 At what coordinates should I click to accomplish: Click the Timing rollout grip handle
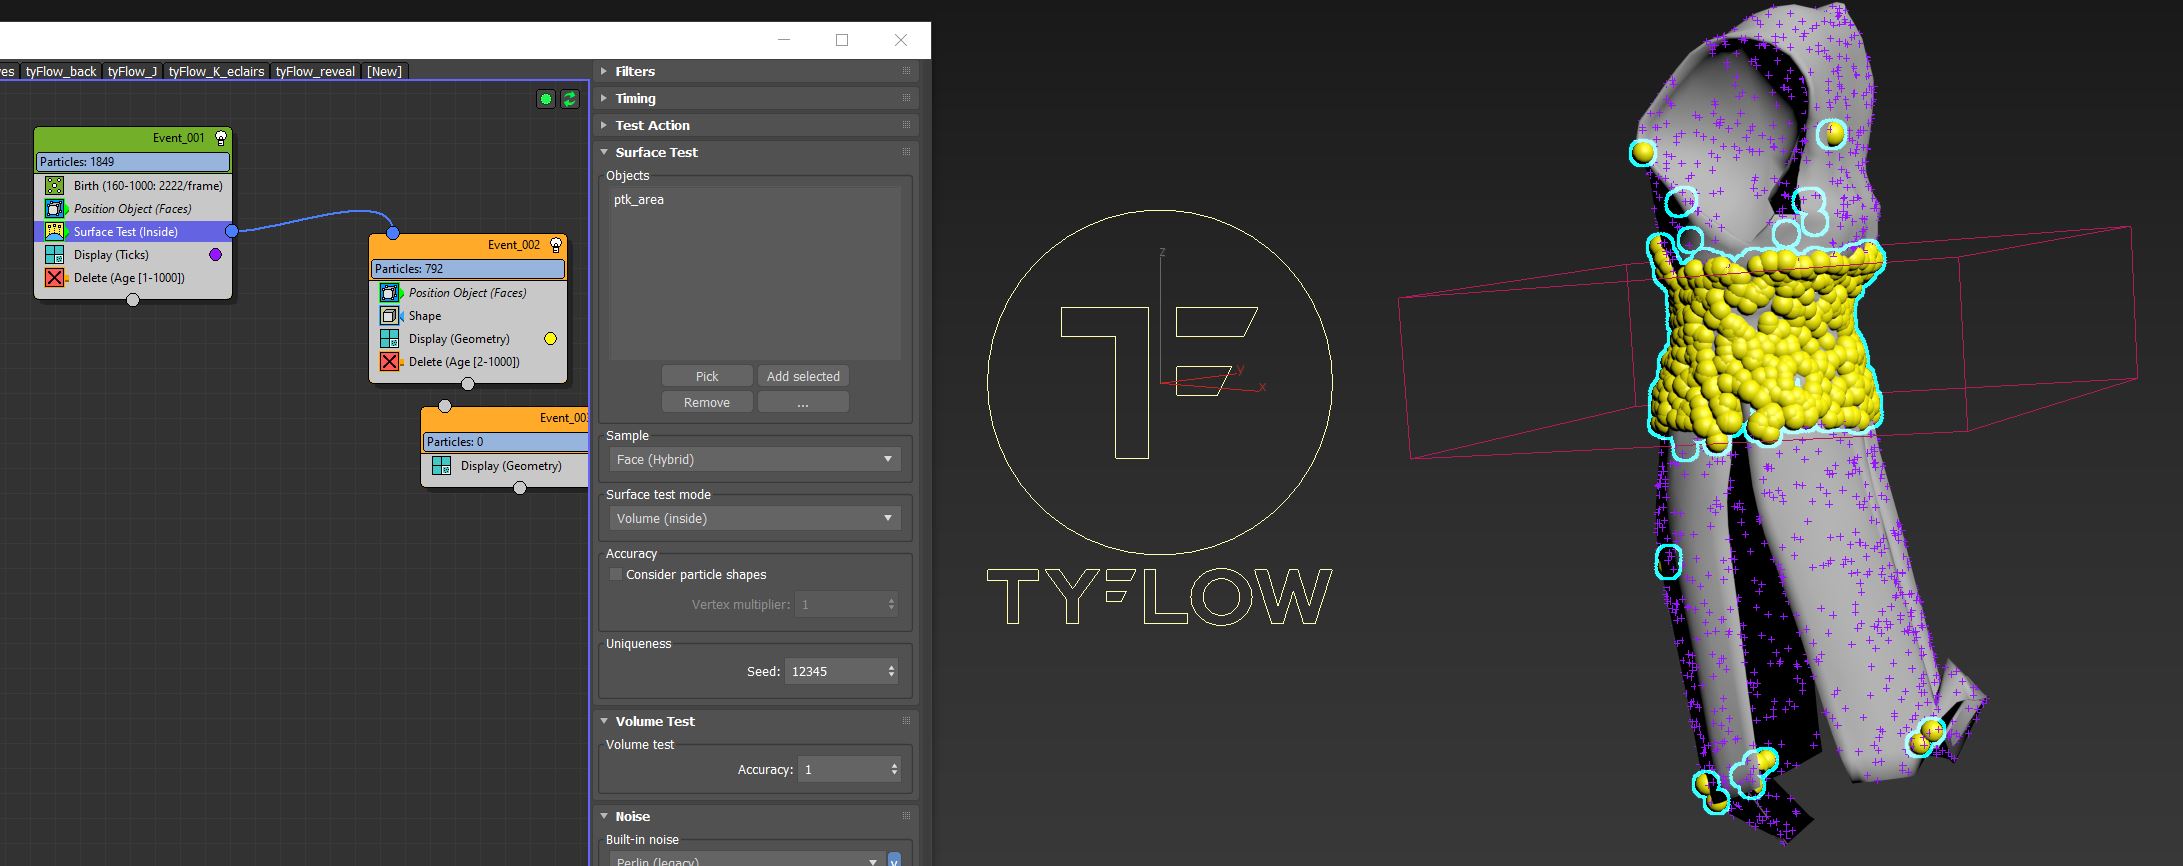point(906,98)
